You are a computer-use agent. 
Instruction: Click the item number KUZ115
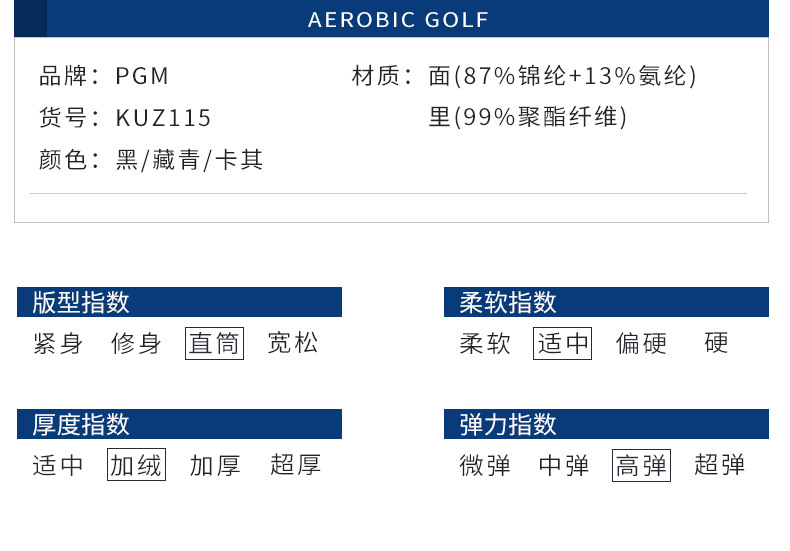point(164,118)
